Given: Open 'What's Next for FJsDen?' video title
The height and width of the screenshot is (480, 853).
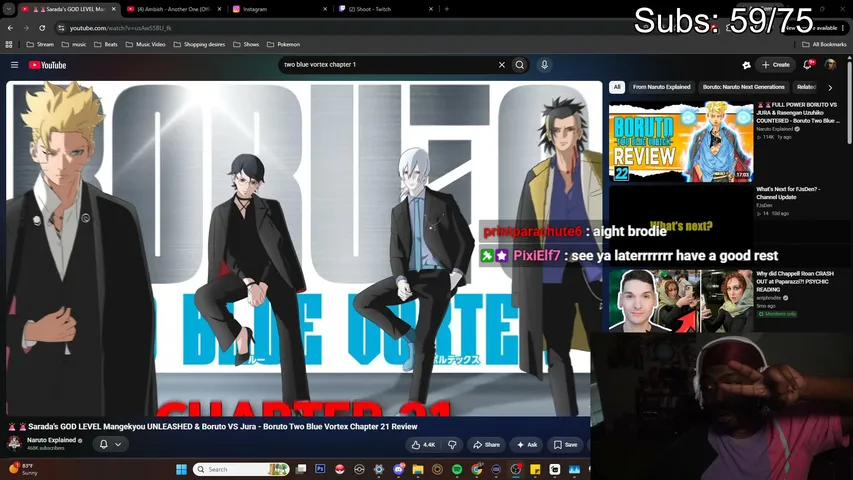Looking at the screenshot, I should point(788,193).
